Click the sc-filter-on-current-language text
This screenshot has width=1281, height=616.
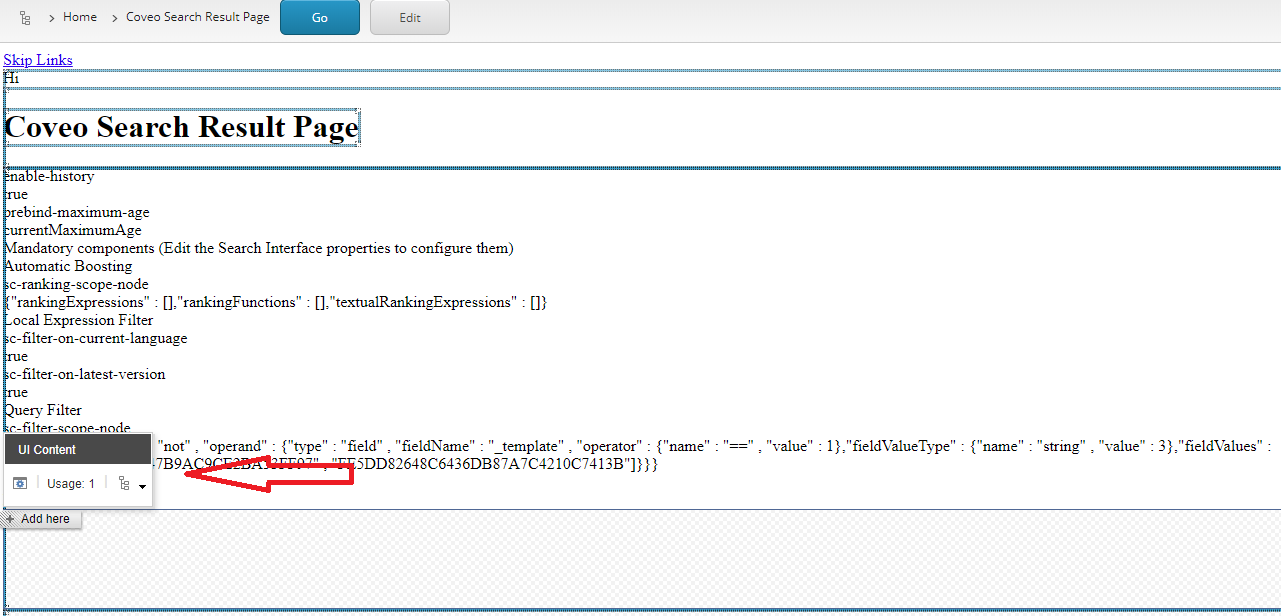(96, 338)
